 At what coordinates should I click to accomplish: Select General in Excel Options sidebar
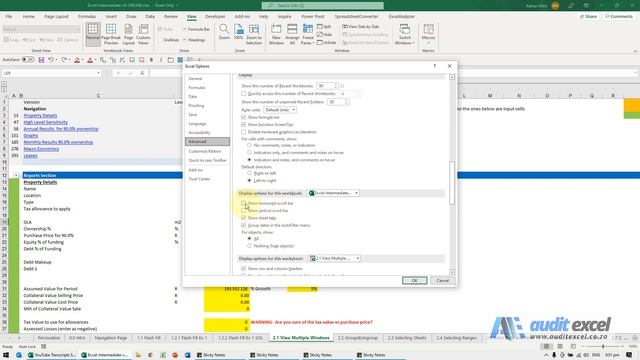(207, 78)
